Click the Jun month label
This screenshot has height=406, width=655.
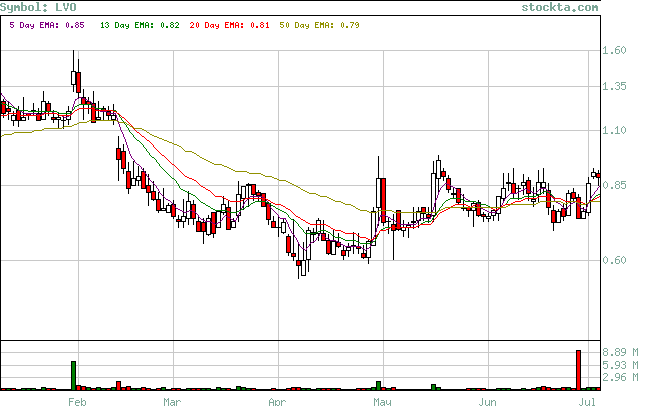tap(487, 401)
